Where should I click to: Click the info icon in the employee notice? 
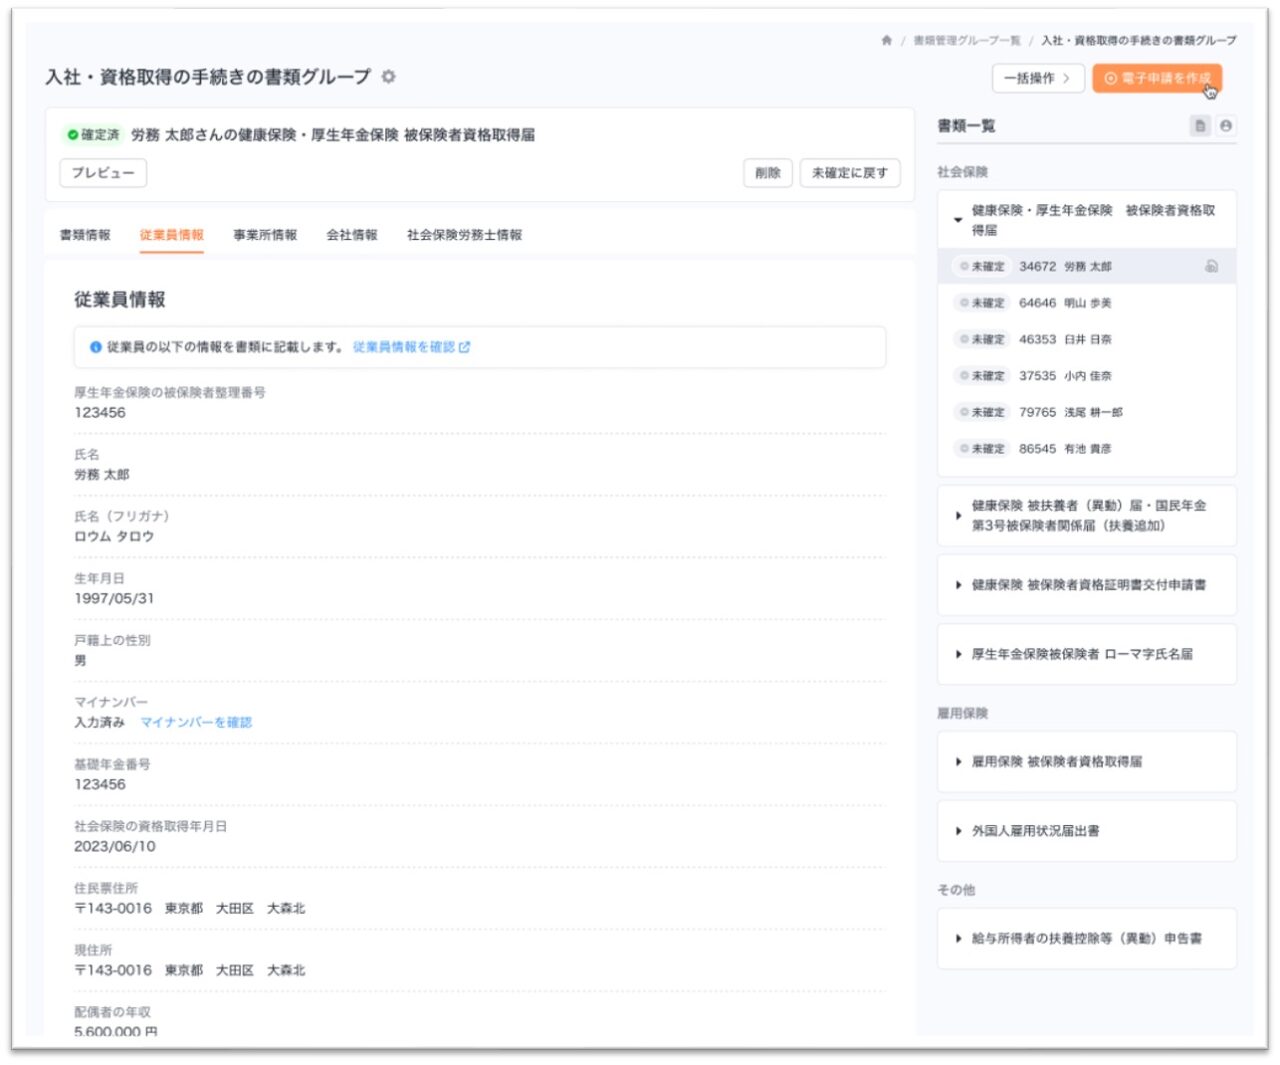point(96,347)
